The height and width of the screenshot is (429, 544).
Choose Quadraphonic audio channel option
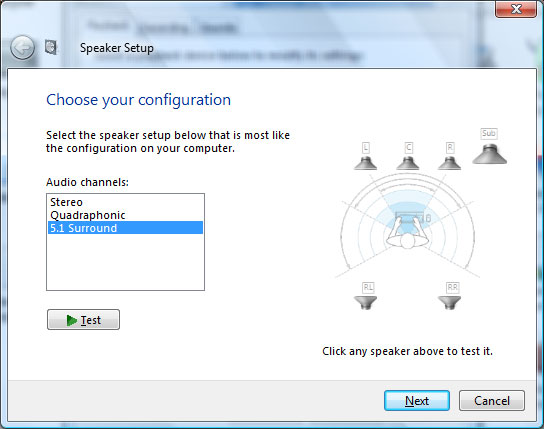click(x=125, y=215)
